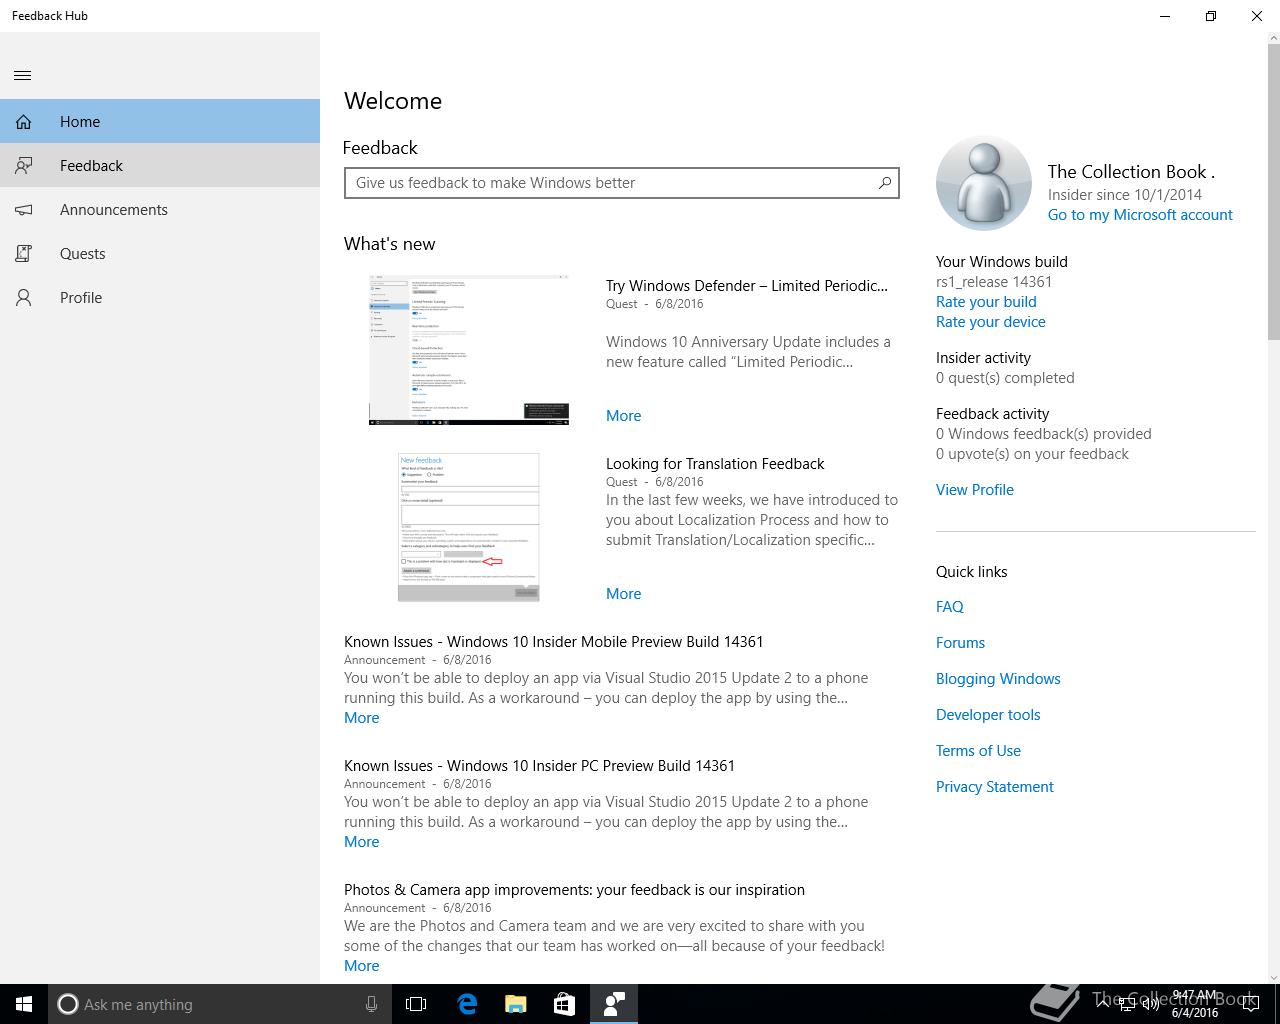Open Terms of Use link

tap(979, 751)
